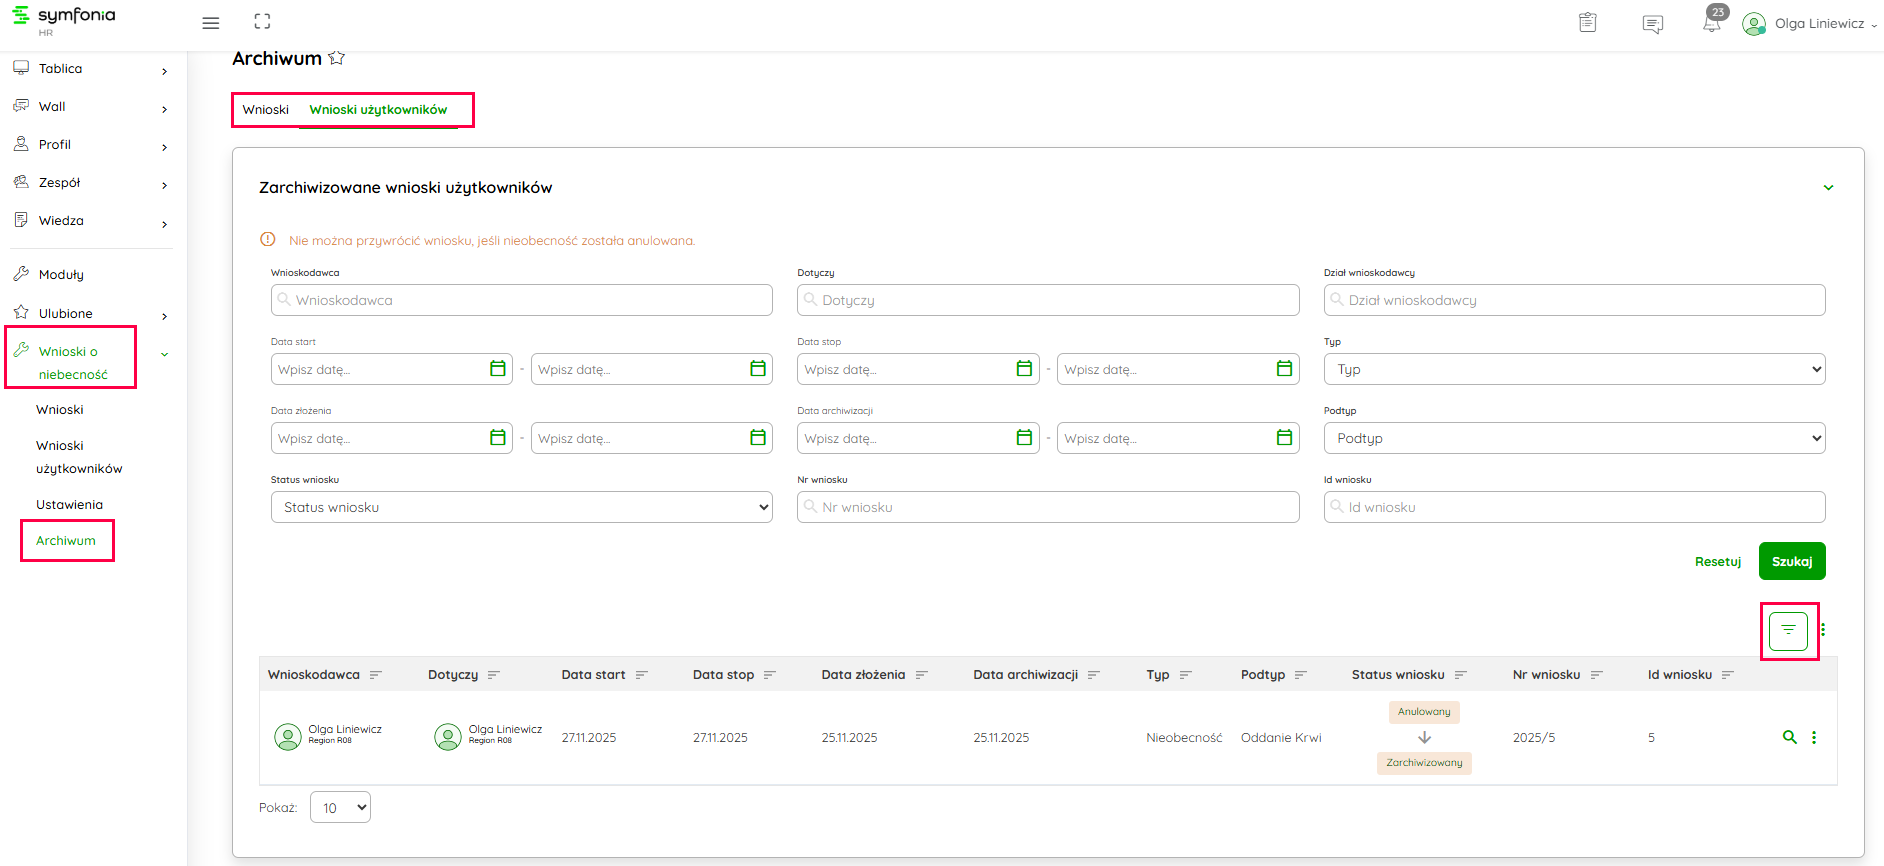
Task: Toggle fullscreen mode icon
Action: tap(262, 22)
